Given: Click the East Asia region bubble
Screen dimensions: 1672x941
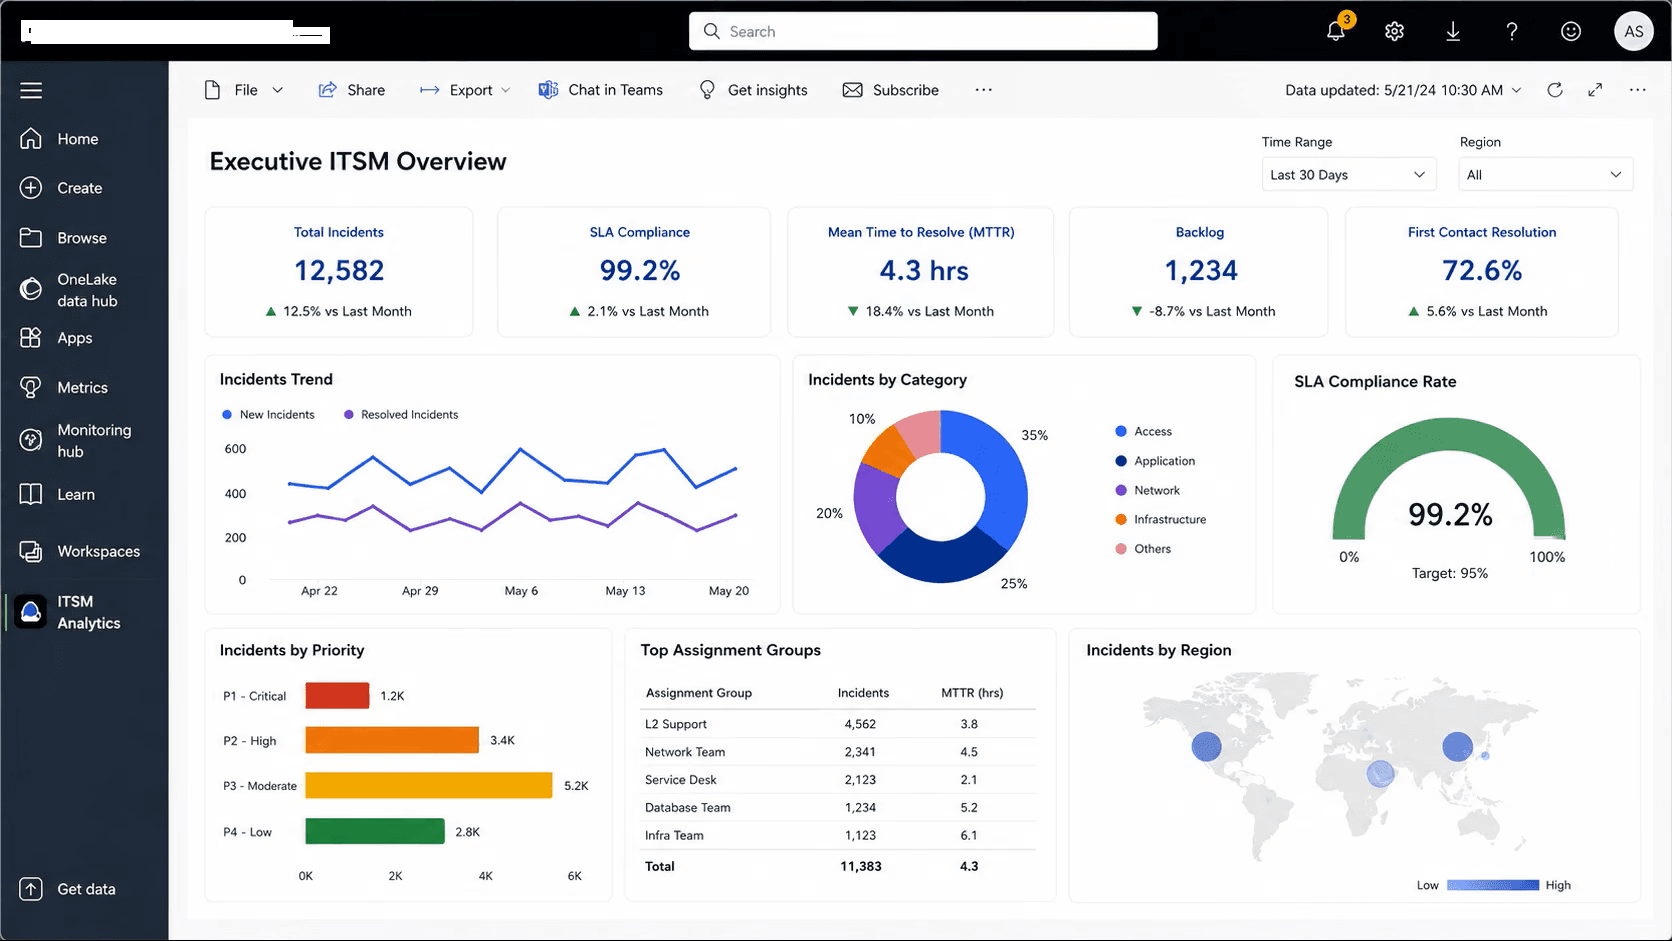Looking at the screenshot, I should click(x=1457, y=746).
